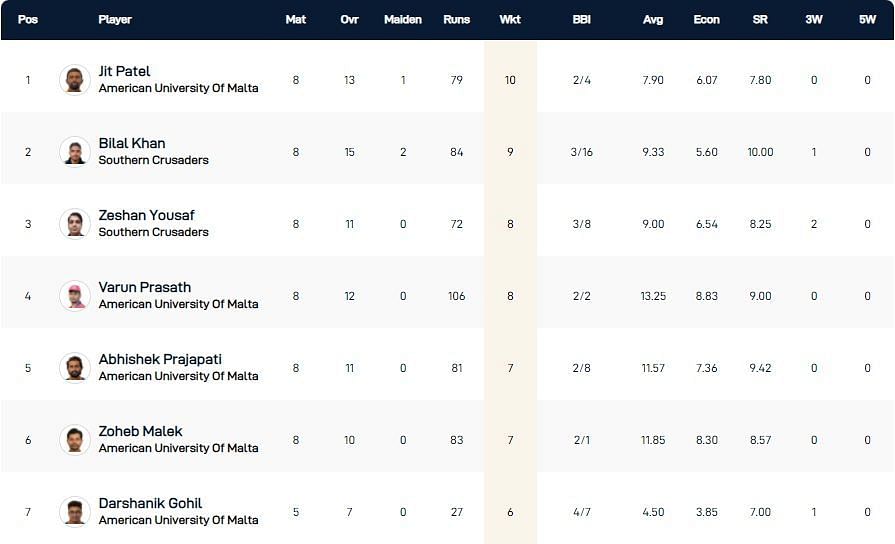Screen dimensions: 895x544
Task: Click Bilal Khan's player avatar
Action: pyautogui.click(x=75, y=152)
